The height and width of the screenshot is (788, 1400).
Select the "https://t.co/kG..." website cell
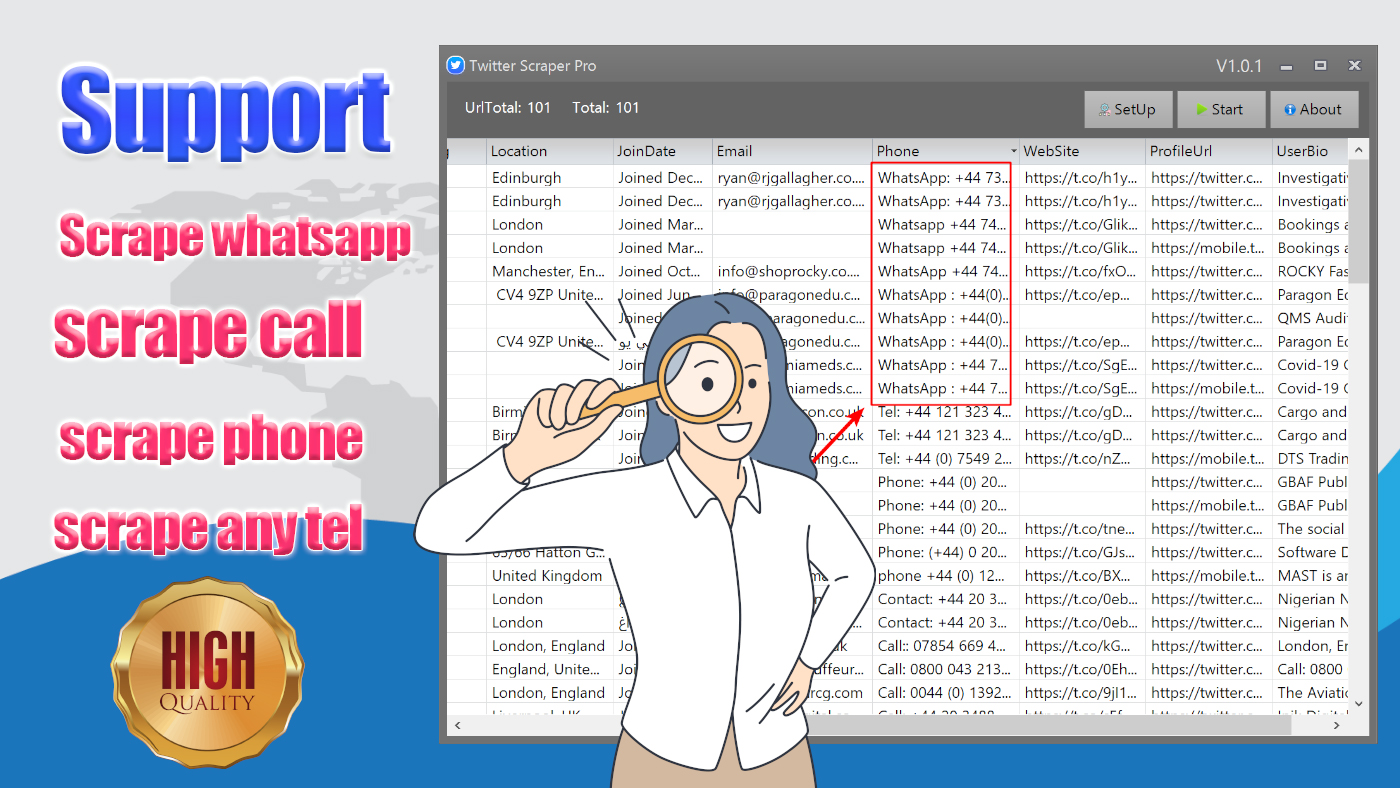(1083, 646)
